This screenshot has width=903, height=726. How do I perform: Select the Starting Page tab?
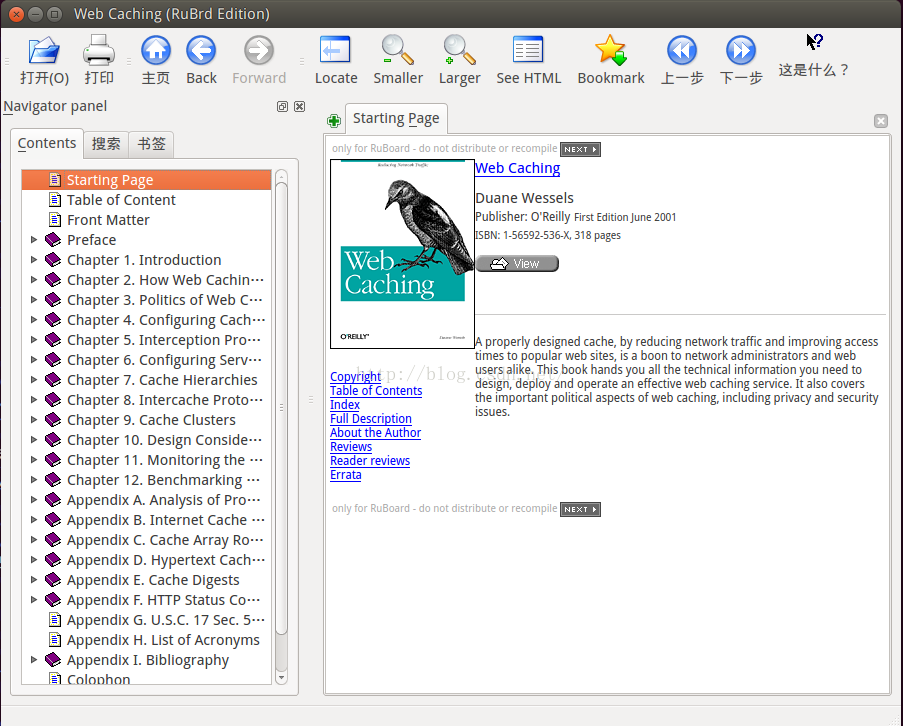[x=396, y=118]
